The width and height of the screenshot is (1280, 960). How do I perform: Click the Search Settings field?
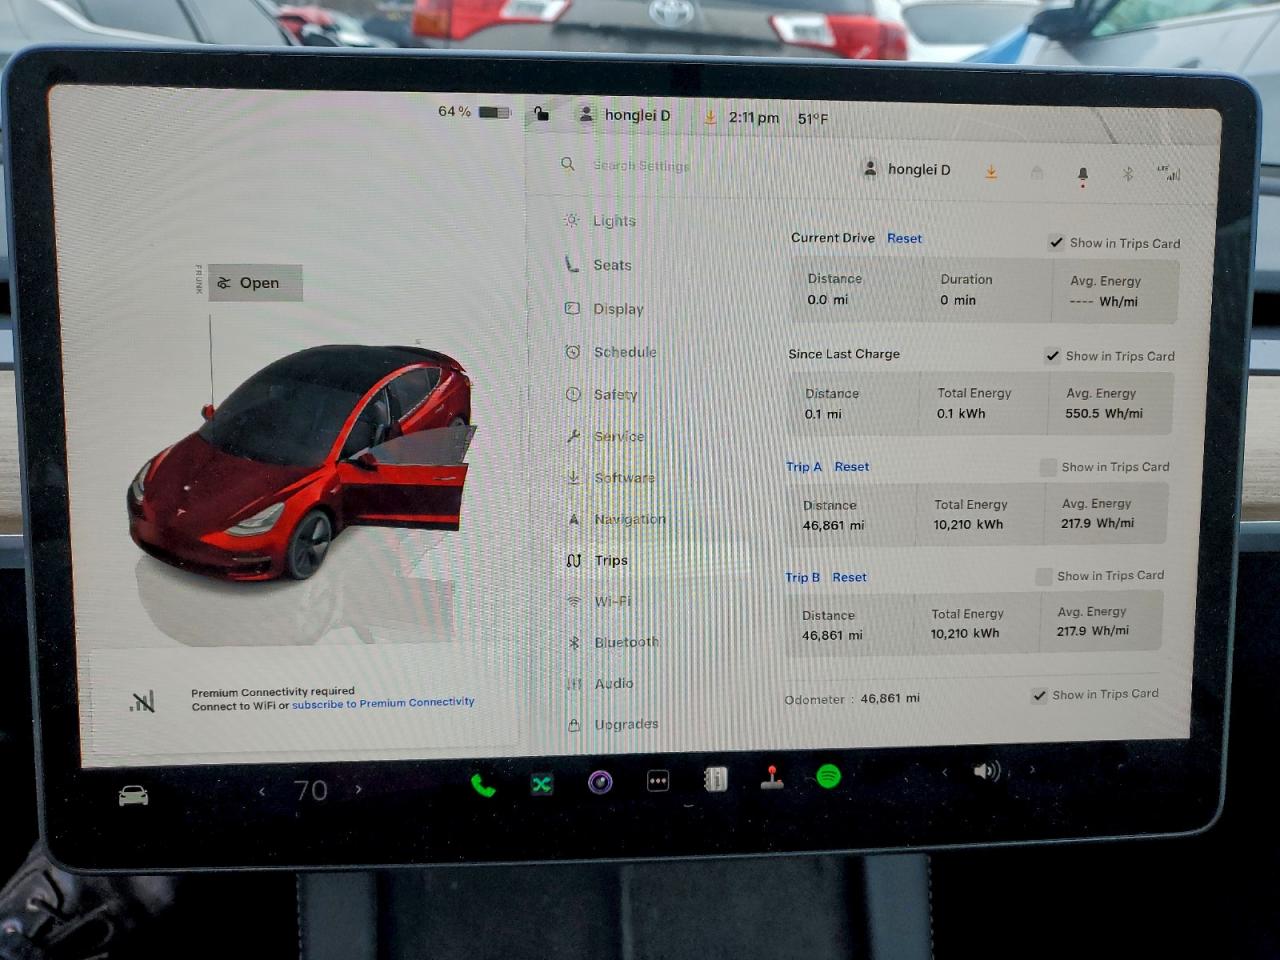pyautogui.click(x=642, y=165)
